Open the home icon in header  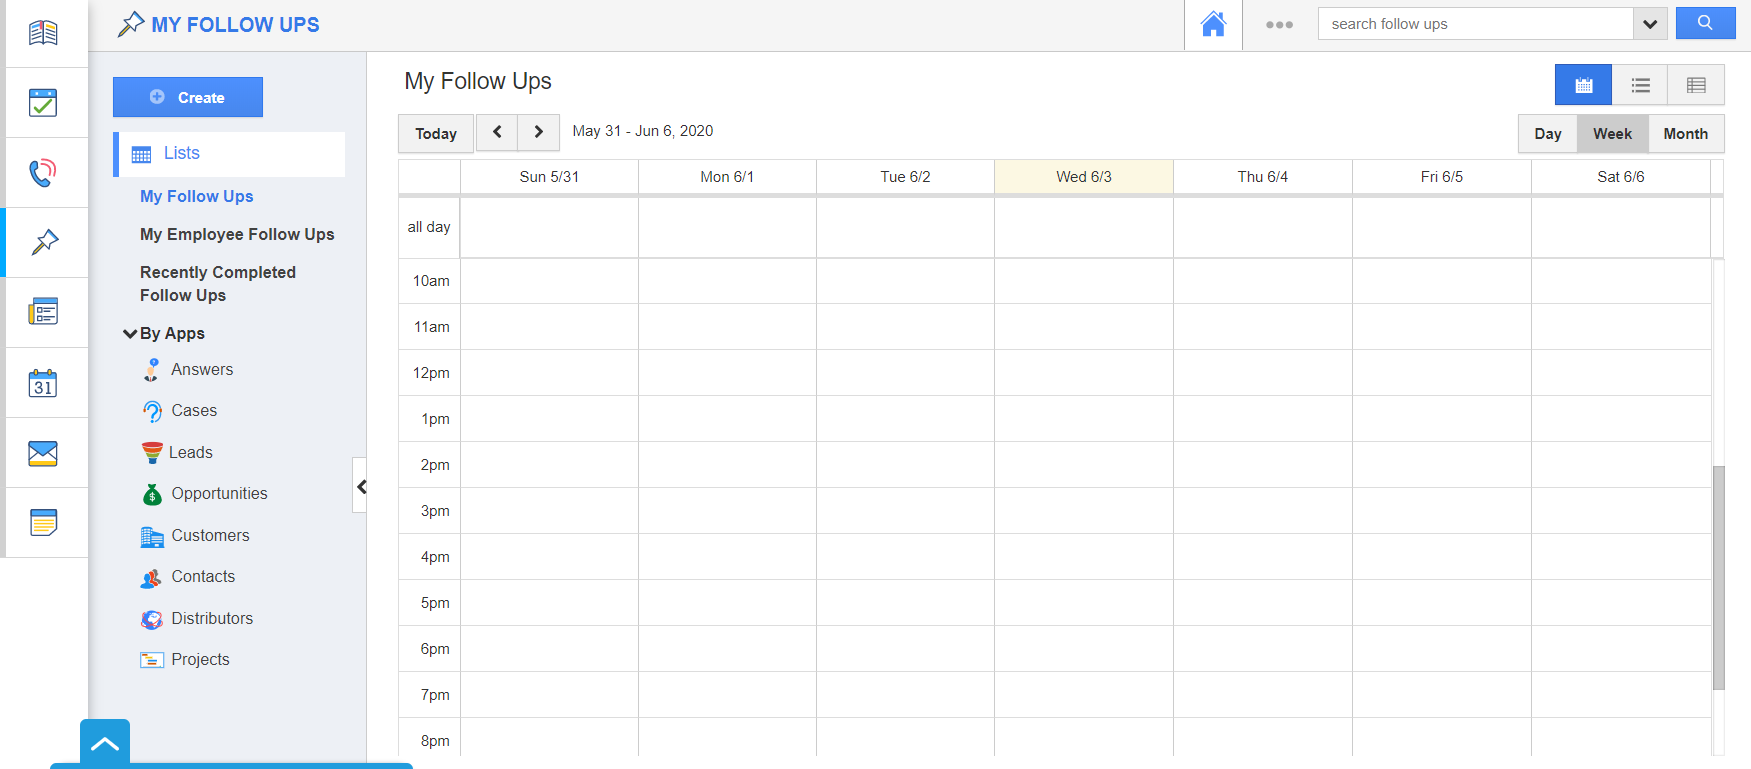pyautogui.click(x=1213, y=25)
